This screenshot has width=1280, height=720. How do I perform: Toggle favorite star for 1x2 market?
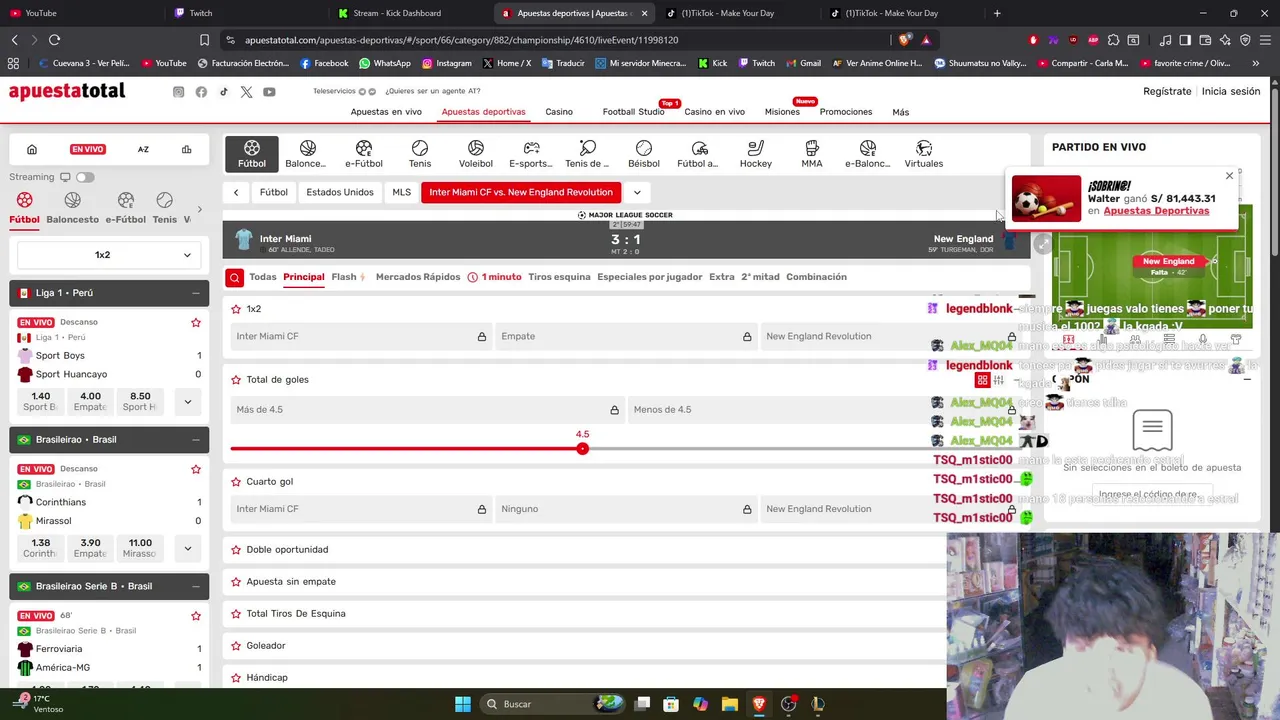point(236,309)
